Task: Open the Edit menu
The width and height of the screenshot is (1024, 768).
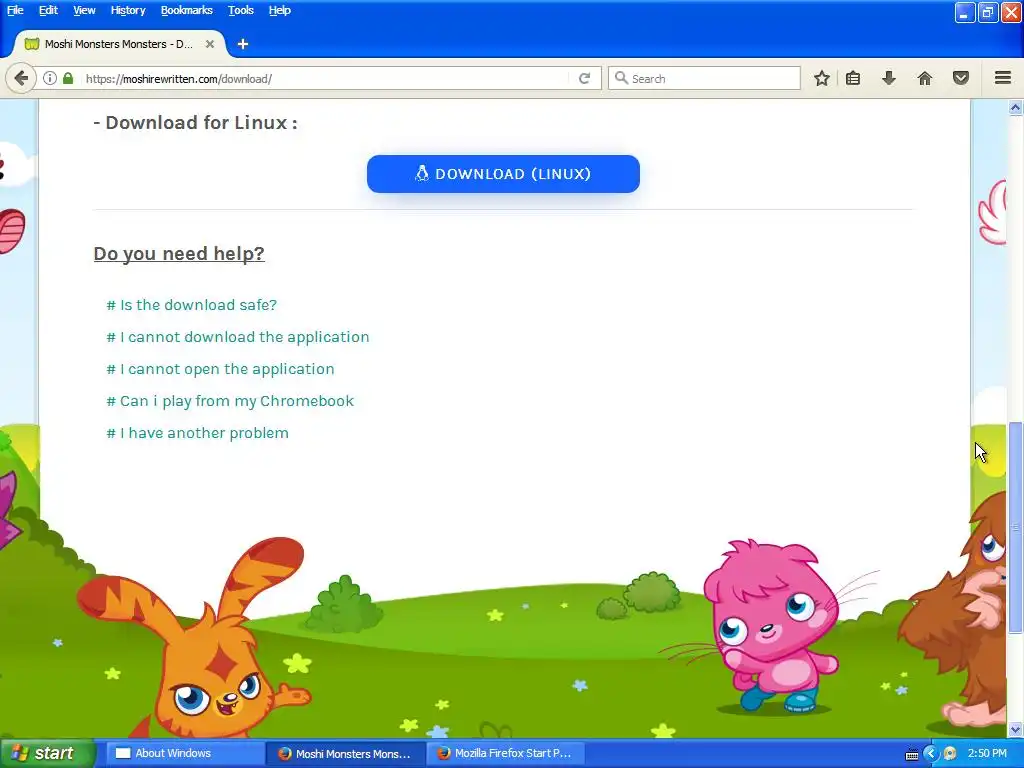Action: click(x=48, y=10)
